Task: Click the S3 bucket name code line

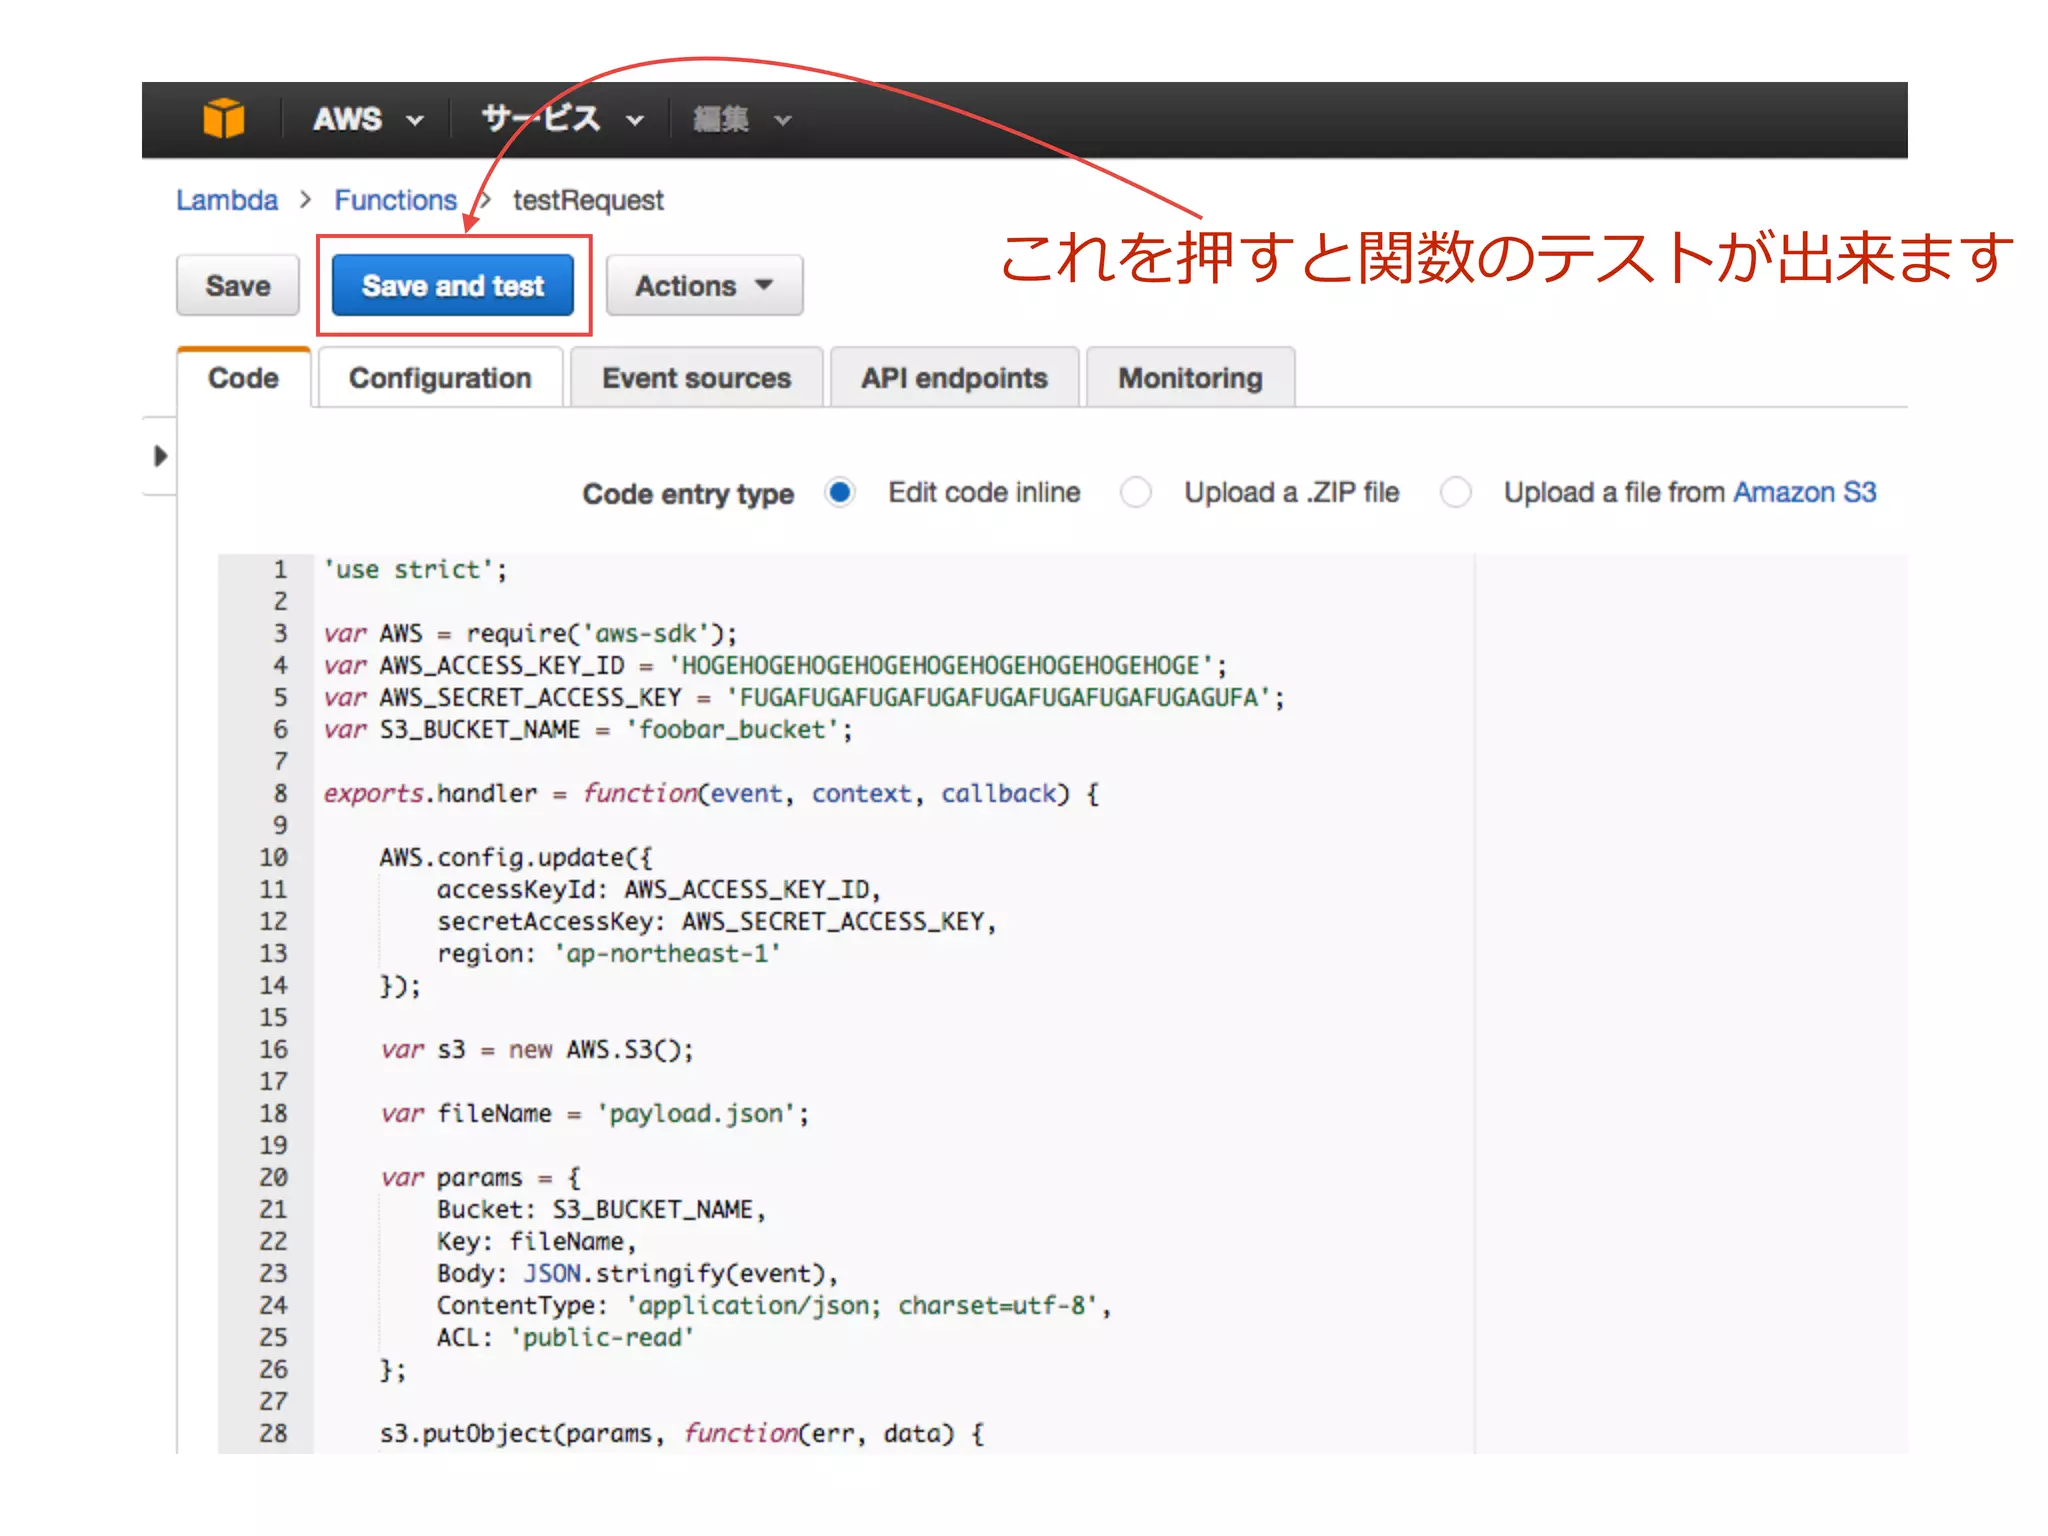Action: click(588, 730)
